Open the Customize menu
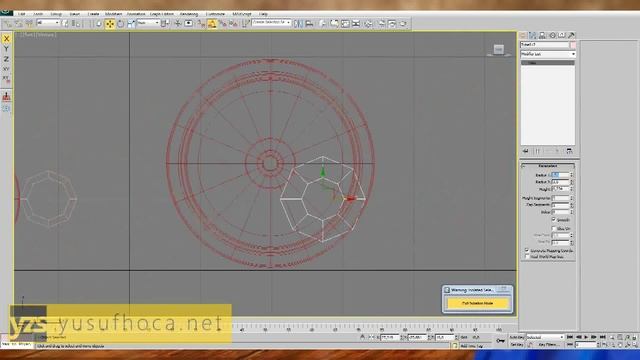Viewport: 640px width, 360px height. pos(215,14)
